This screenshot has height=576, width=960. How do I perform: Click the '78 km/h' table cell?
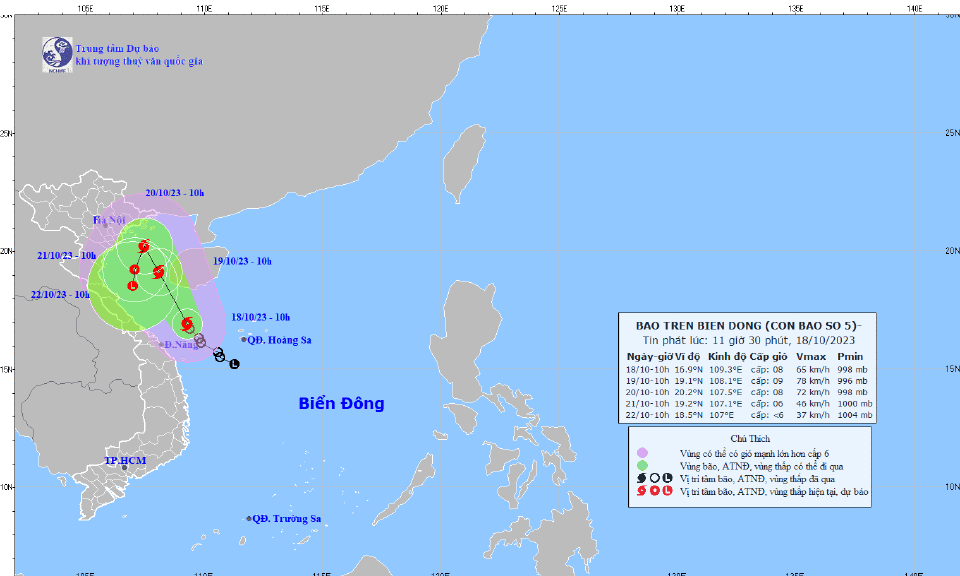pos(813,381)
